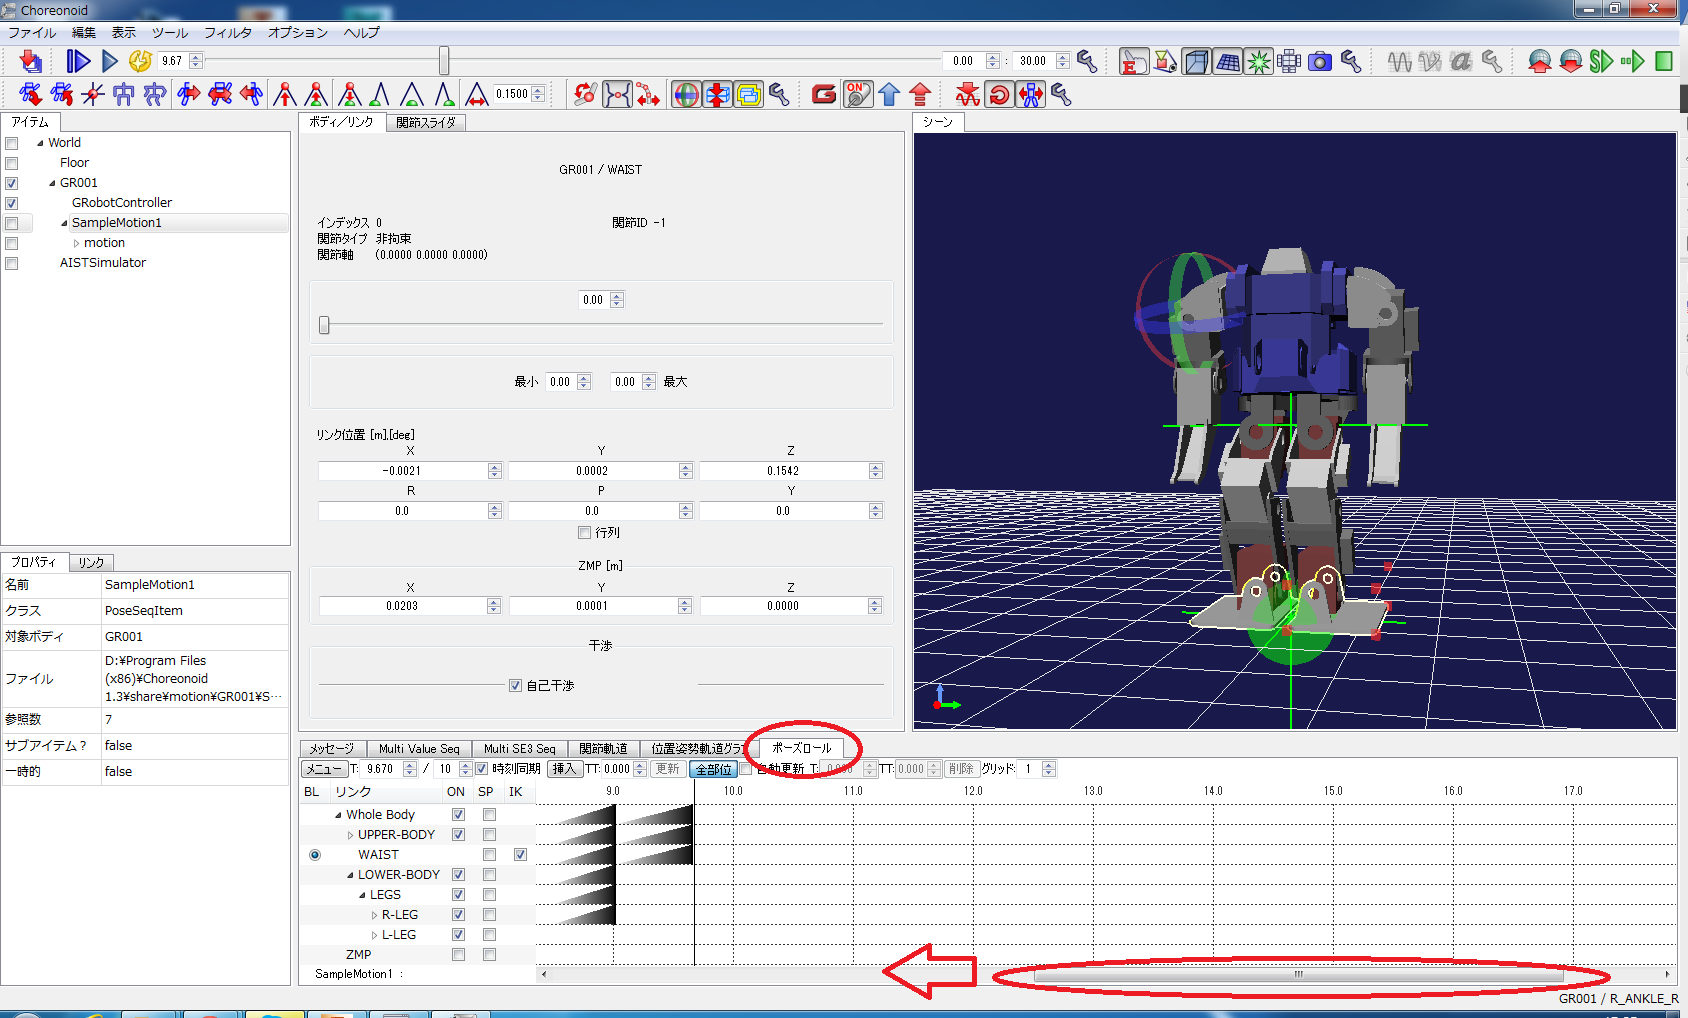Click the green stop simulation square icon
The image size is (1688, 1018).
(x=1664, y=62)
